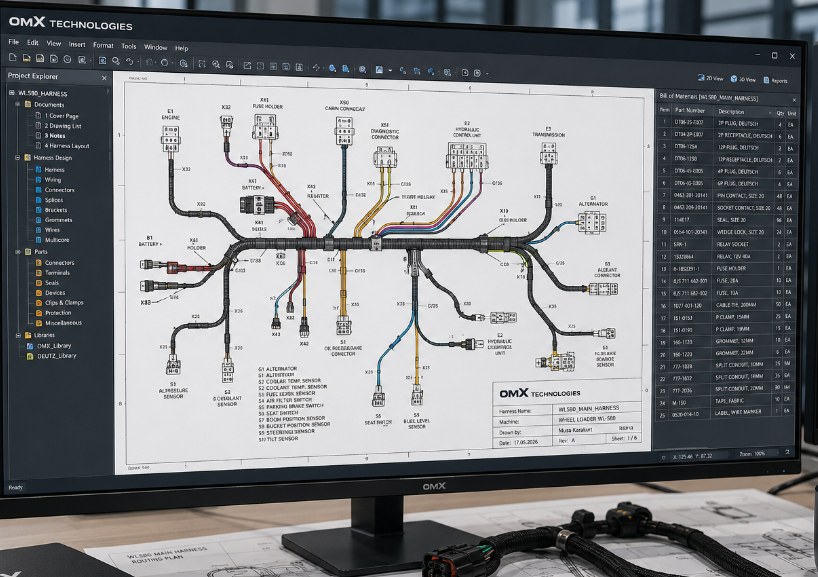Select Devices under Parts
Viewport: 818px width, 577px height.
55,293
